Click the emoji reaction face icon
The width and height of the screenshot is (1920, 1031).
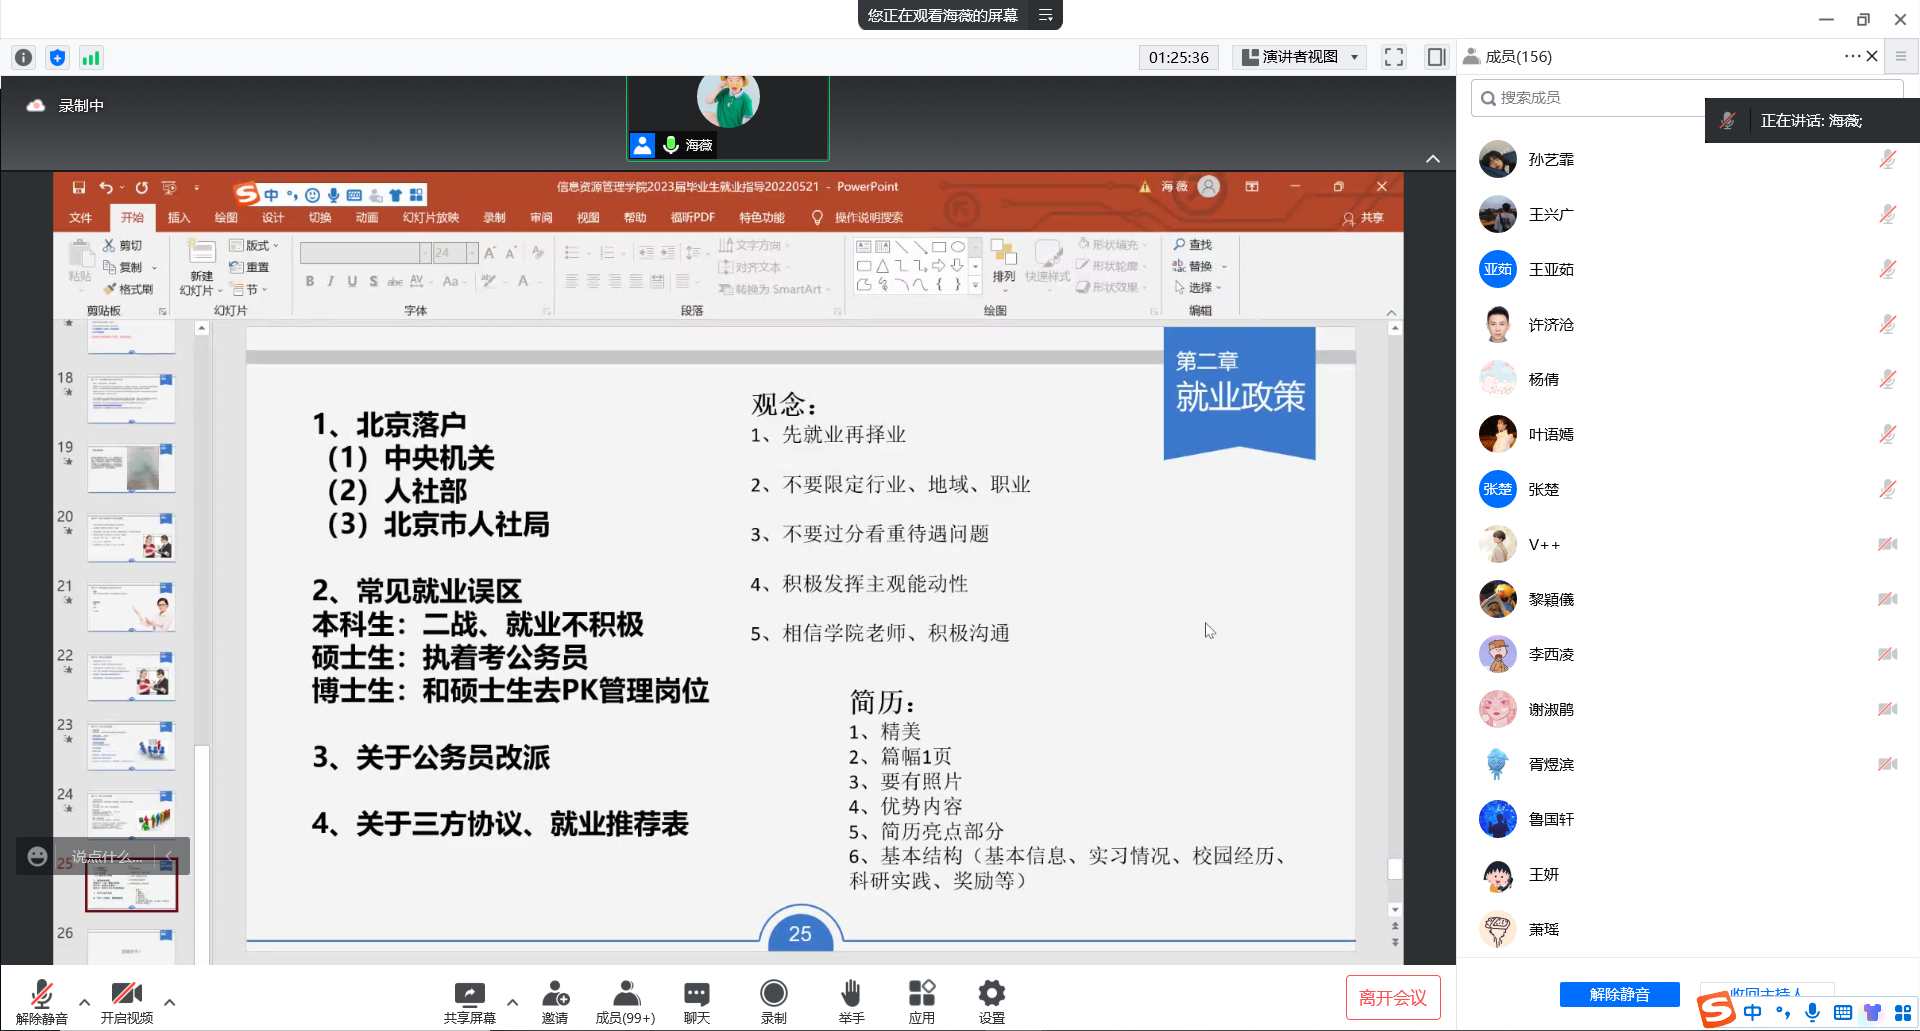click(x=37, y=856)
